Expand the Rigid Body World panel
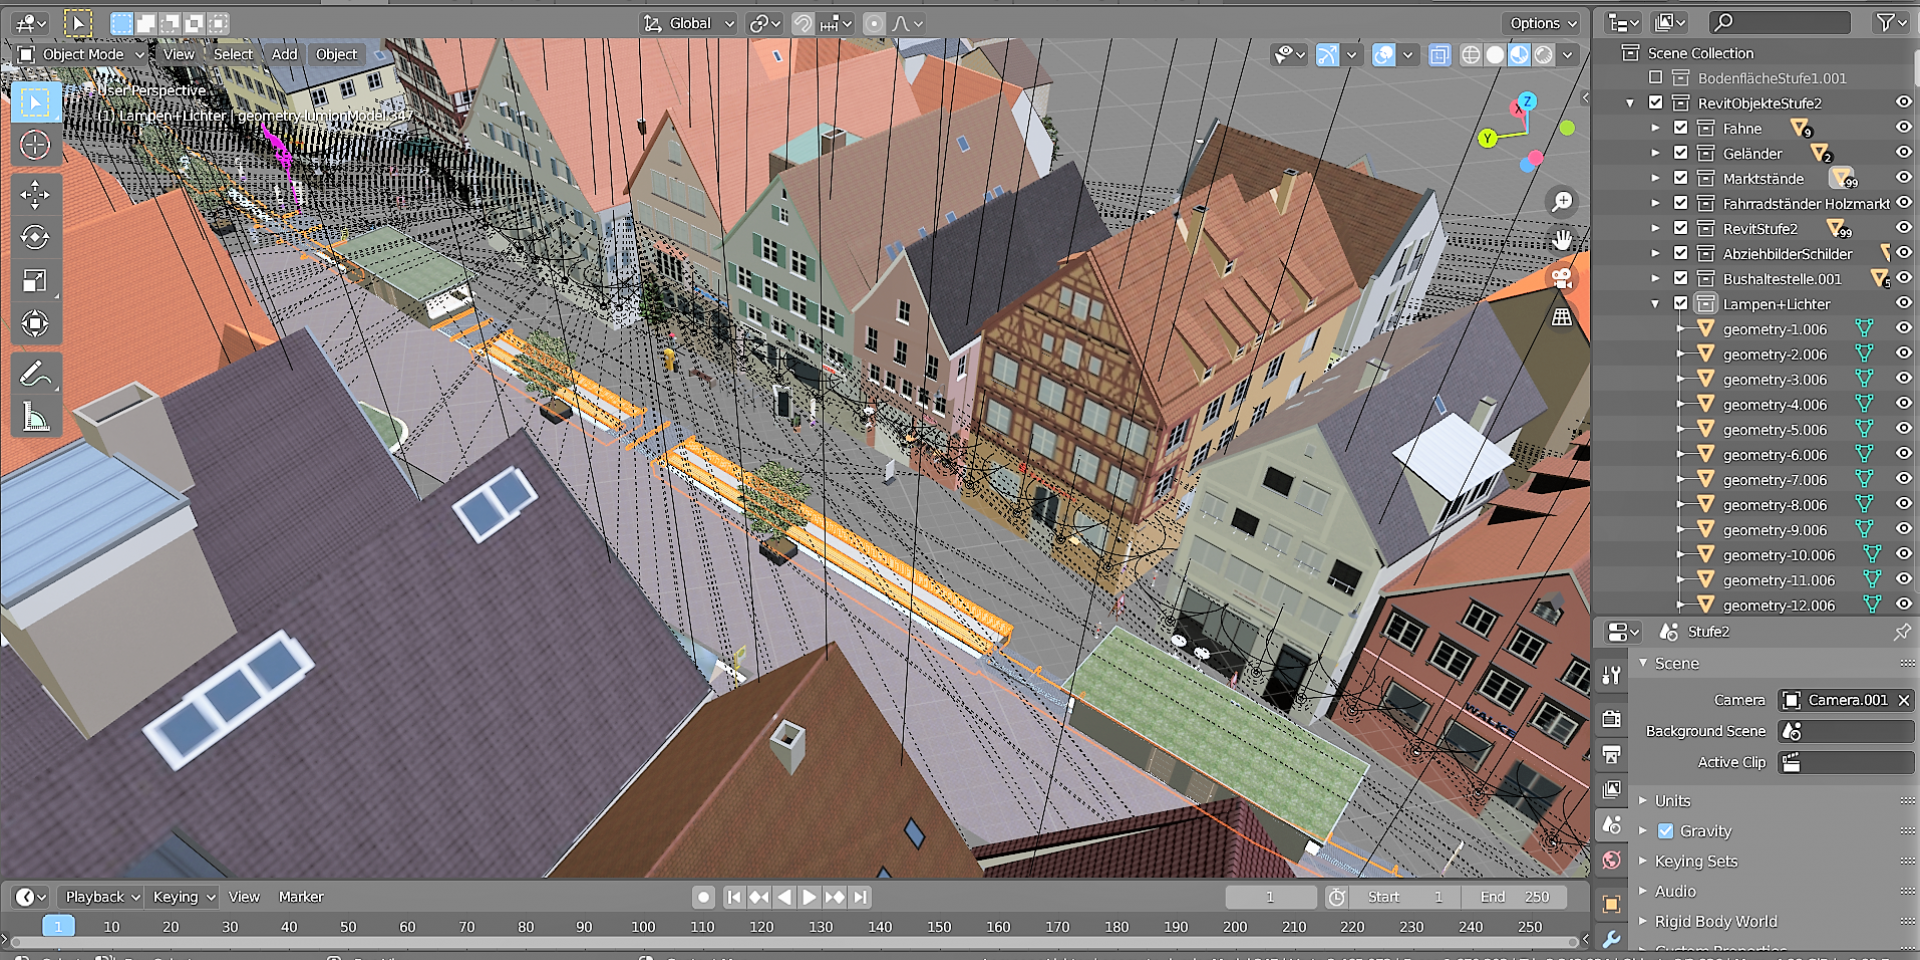The width and height of the screenshot is (1920, 960). tap(1643, 920)
